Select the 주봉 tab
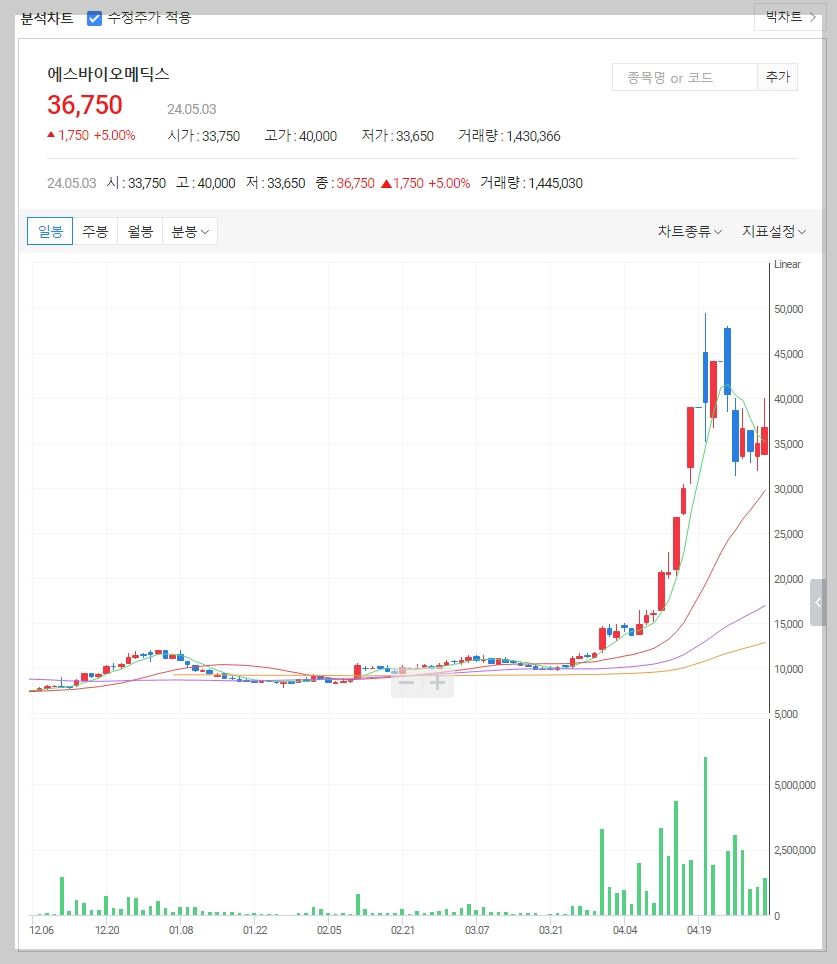837x964 pixels. (95, 231)
